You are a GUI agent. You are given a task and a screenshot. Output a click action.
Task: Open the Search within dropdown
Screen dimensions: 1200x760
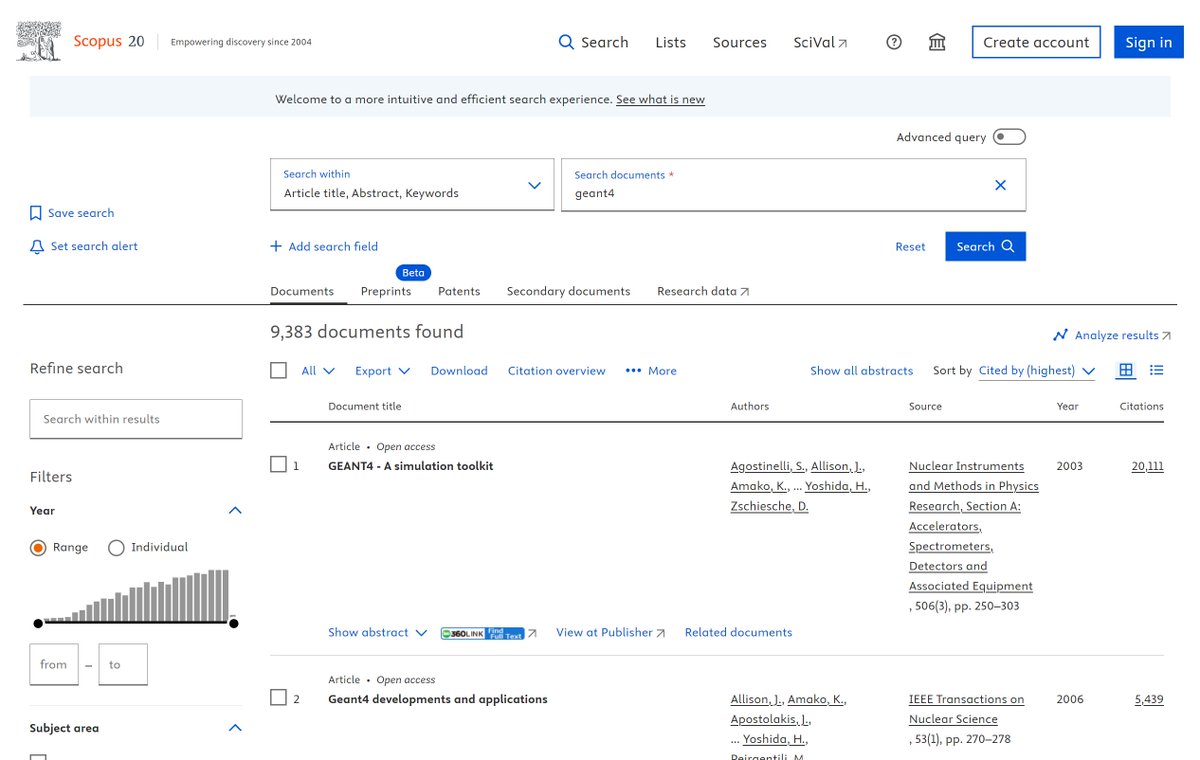[412, 184]
